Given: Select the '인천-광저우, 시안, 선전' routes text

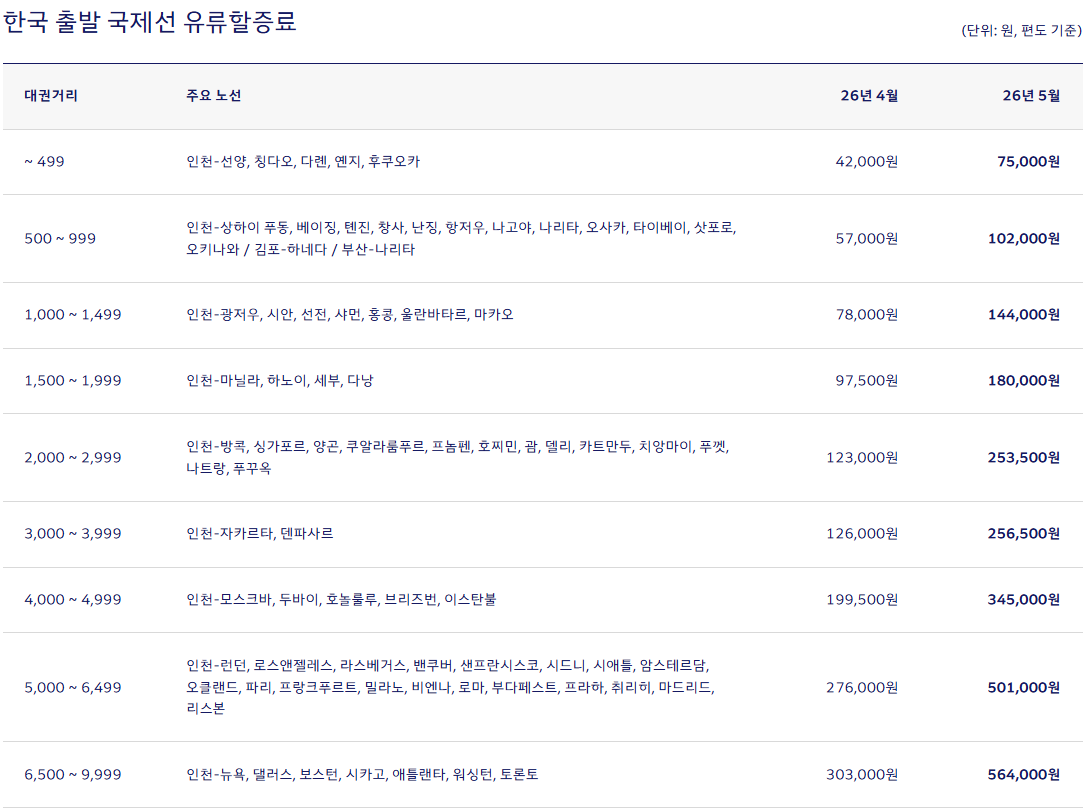Looking at the screenshot, I should 350,315.
